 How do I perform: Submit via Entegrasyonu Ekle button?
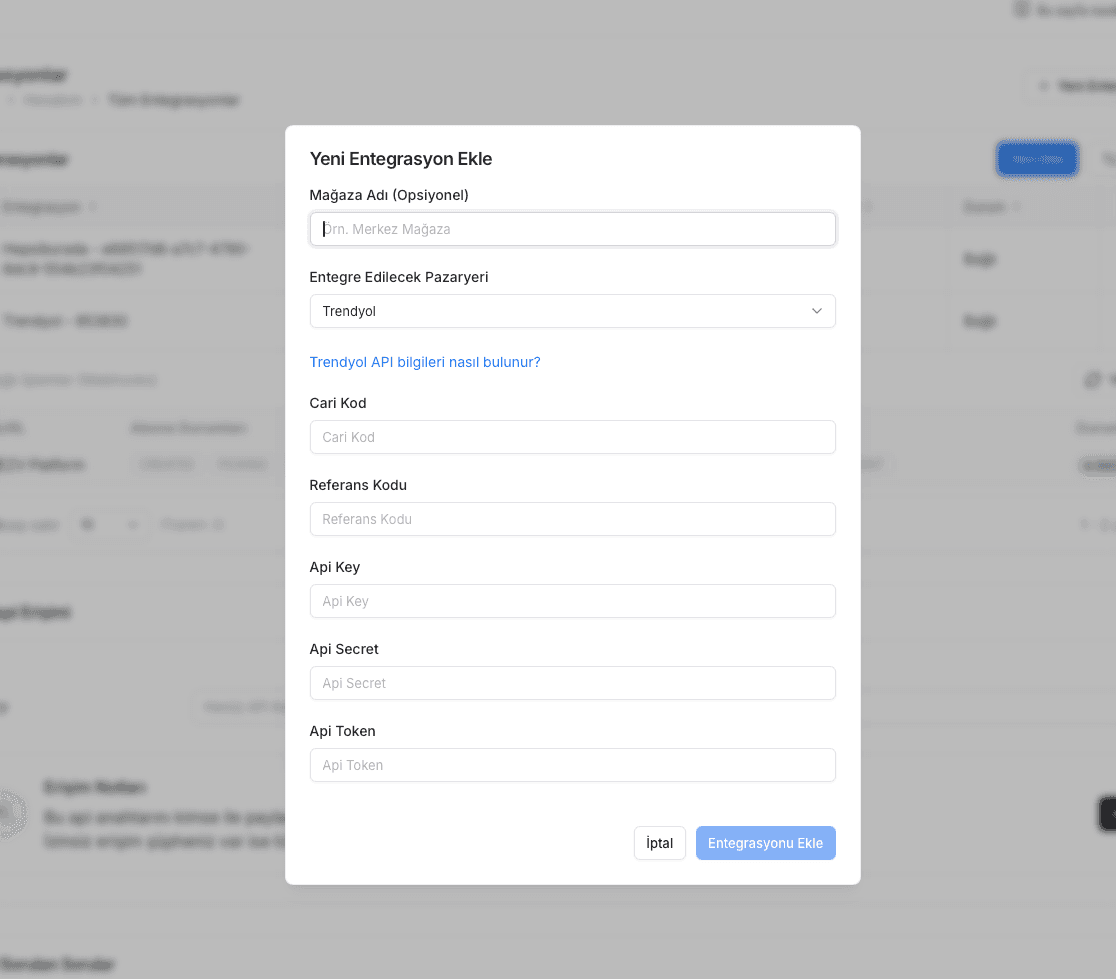click(765, 843)
